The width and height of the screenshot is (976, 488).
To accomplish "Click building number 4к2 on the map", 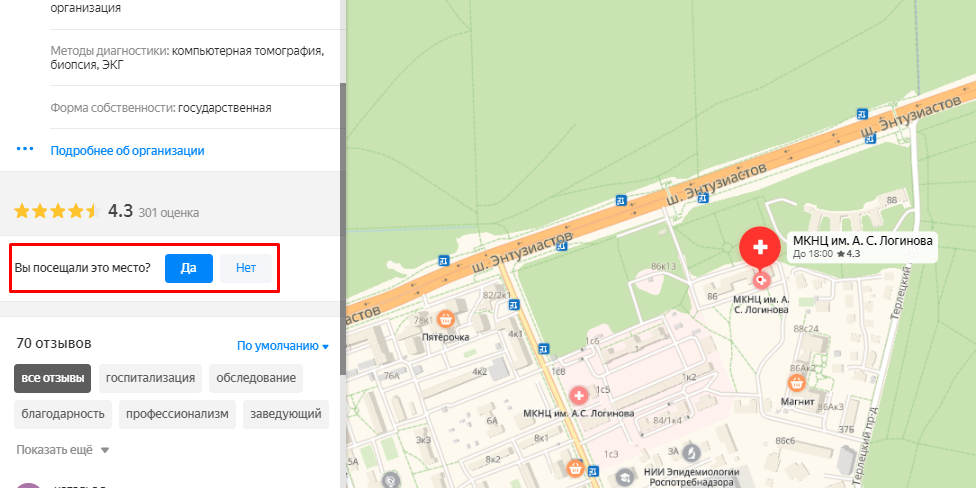I will coord(479,372).
